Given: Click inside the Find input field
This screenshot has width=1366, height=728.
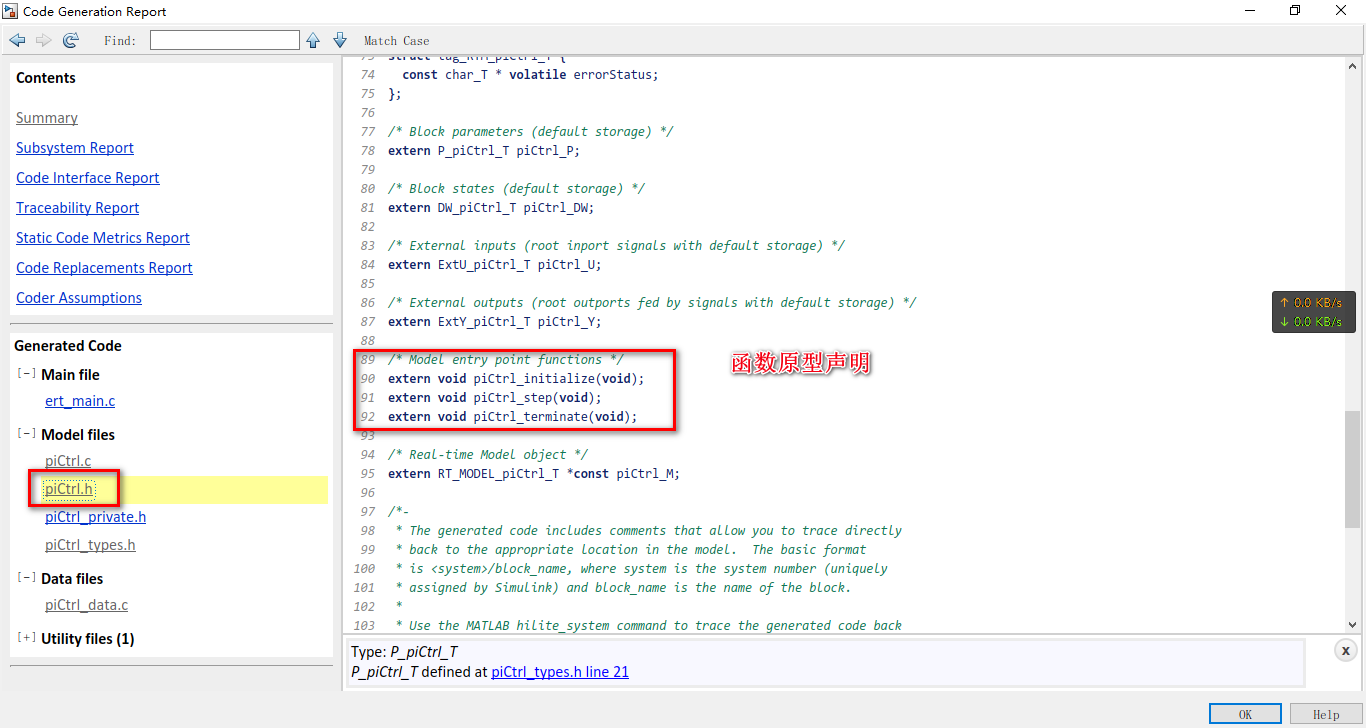Looking at the screenshot, I should (224, 40).
